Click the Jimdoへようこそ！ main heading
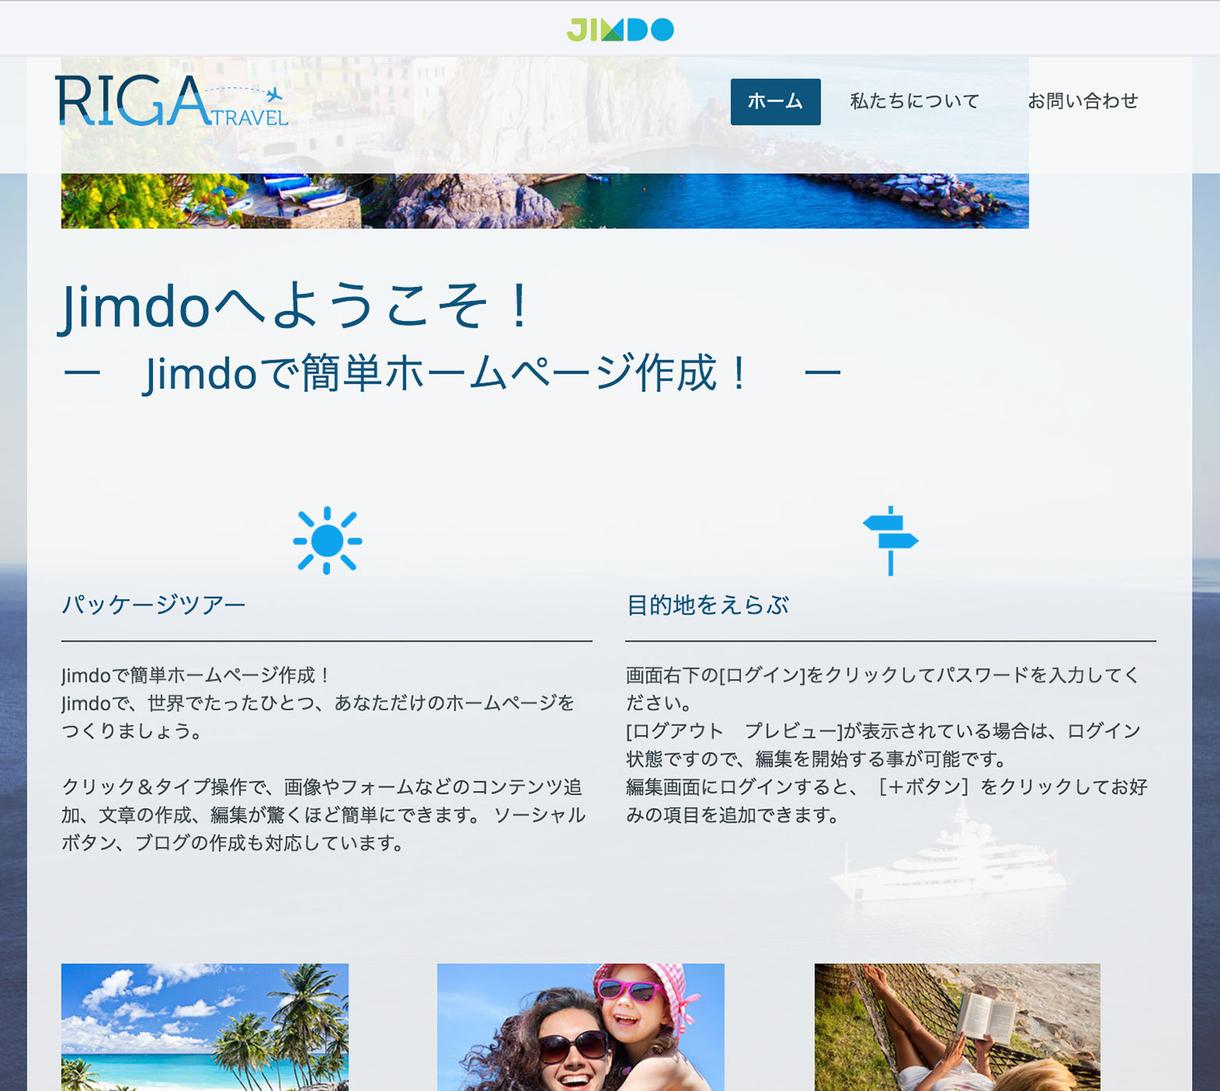1220x1091 pixels. tap(297, 306)
